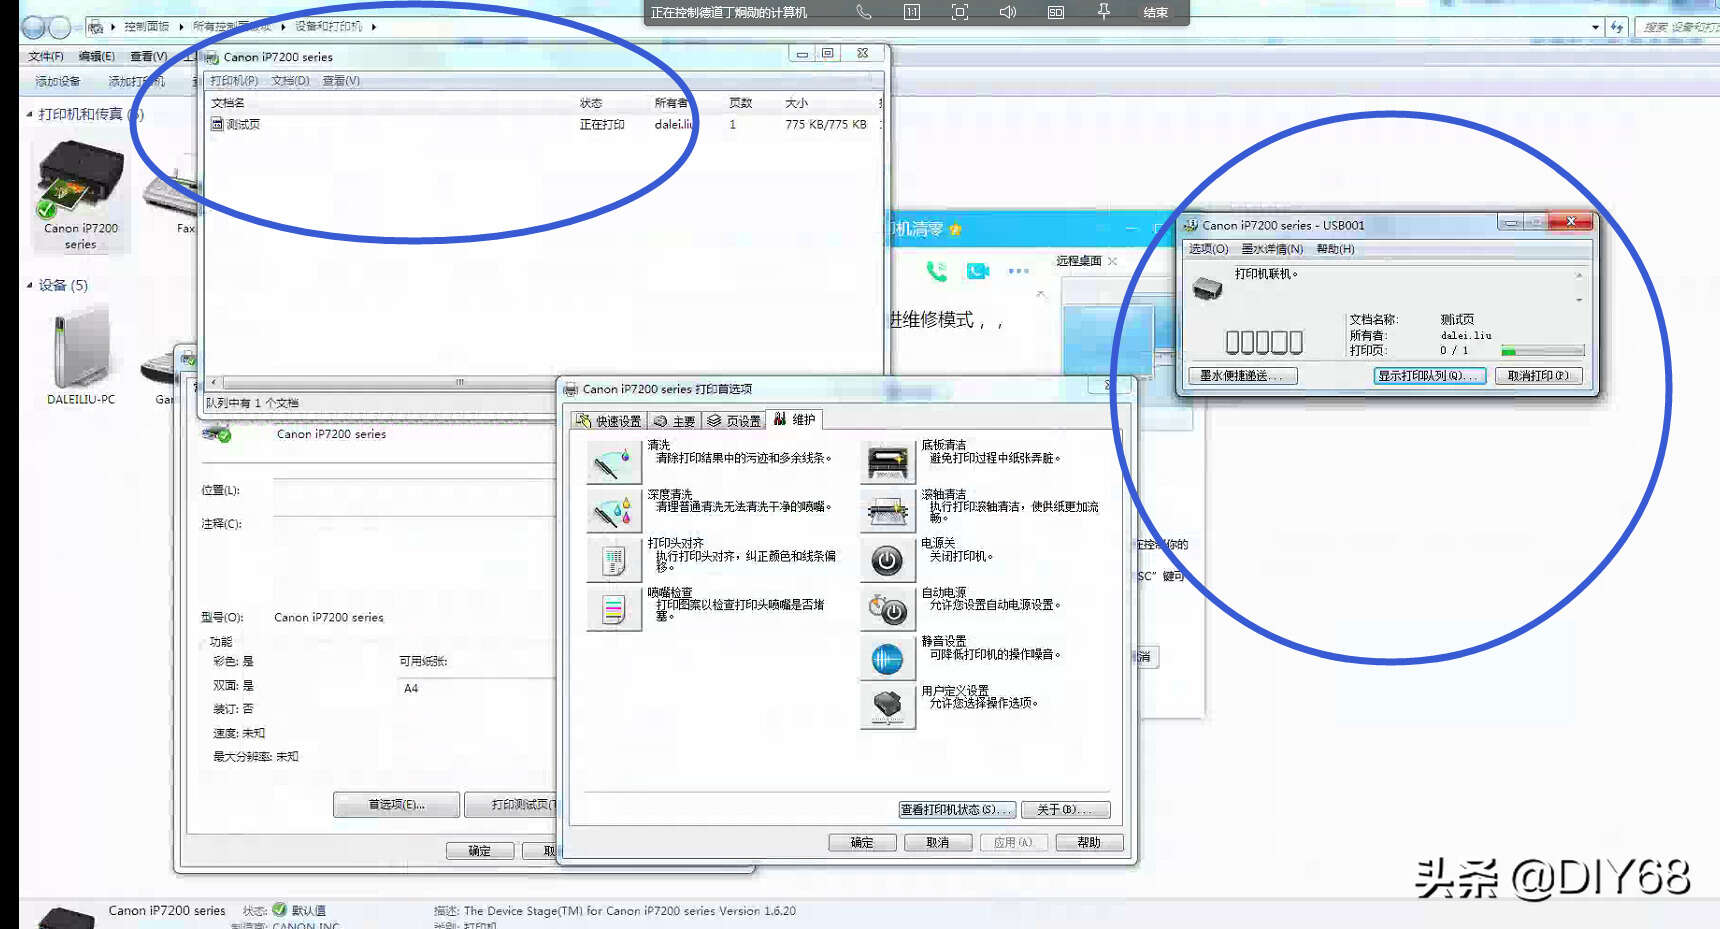This screenshot has height=929, width=1720.
Task: Click the SD quality icon in remote toolbar
Action: pos(1056,12)
